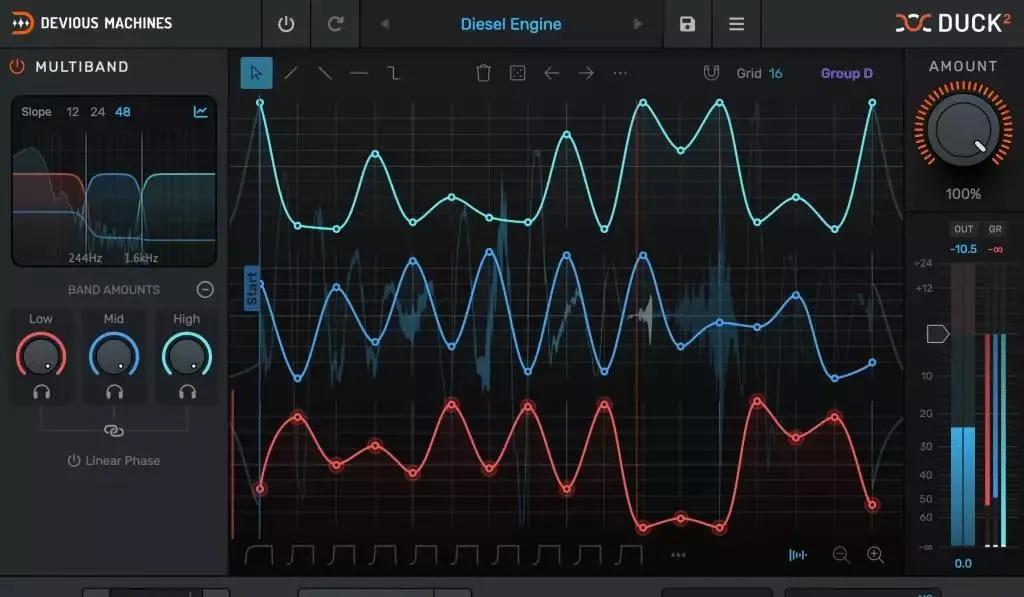Screen dimensions: 1024x597
Task: Click the zoom out magnifier
Action: click(841, 555)
